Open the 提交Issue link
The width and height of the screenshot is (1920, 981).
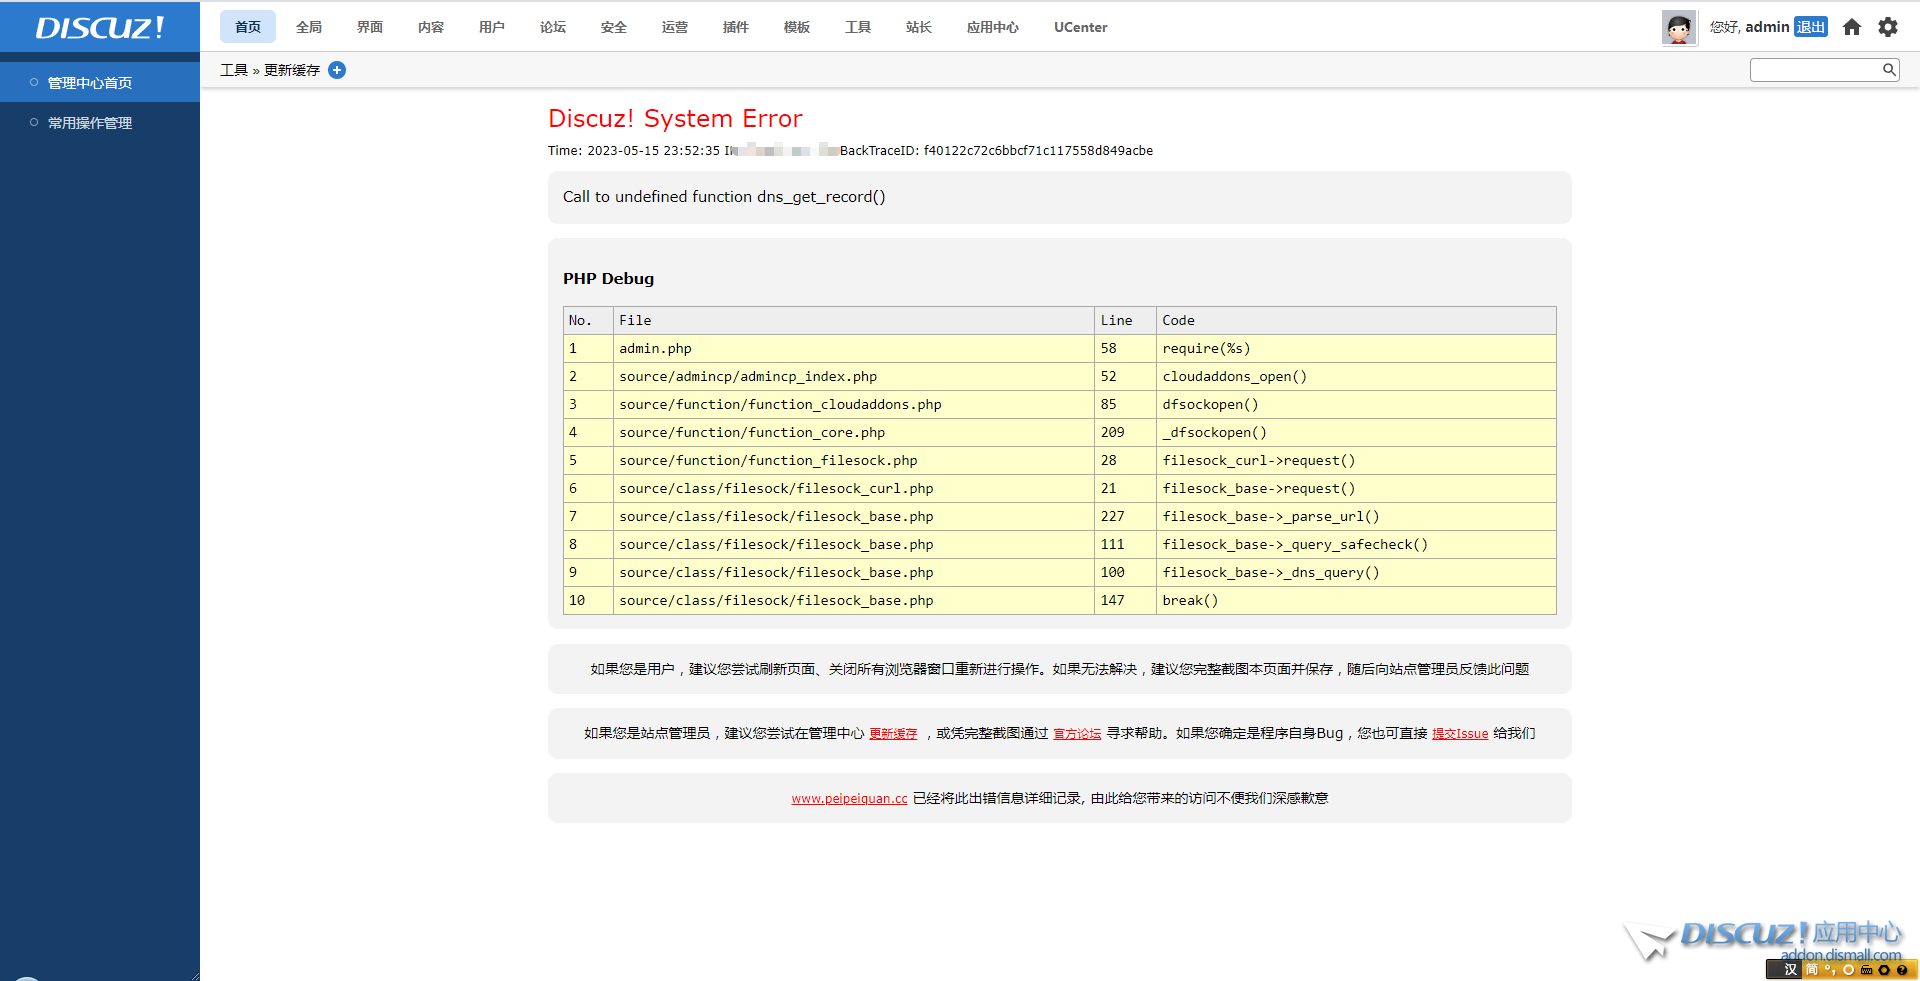(1460, 733)
